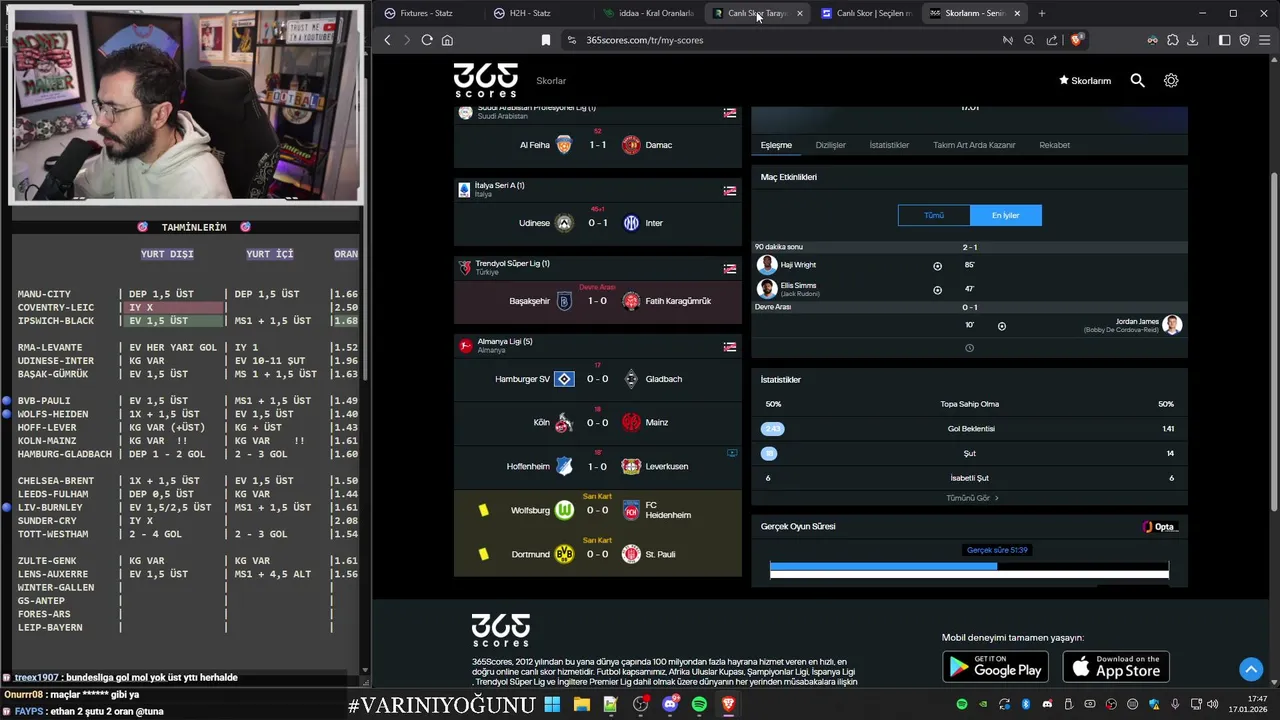Open the Takım Art Arda Kazanır tab
This screenshot has width=1280, height=720.
click(974, 145)
